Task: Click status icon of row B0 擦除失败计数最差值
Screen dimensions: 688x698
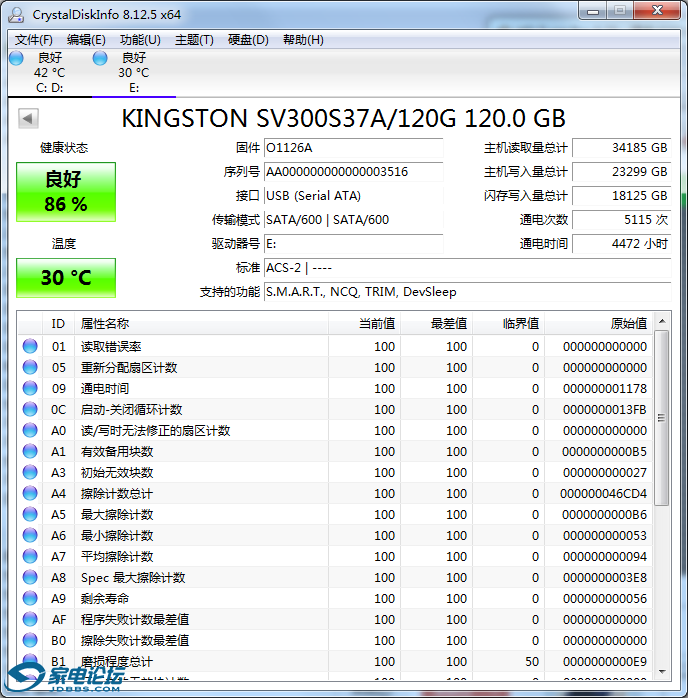Action: tap(30, 640)
